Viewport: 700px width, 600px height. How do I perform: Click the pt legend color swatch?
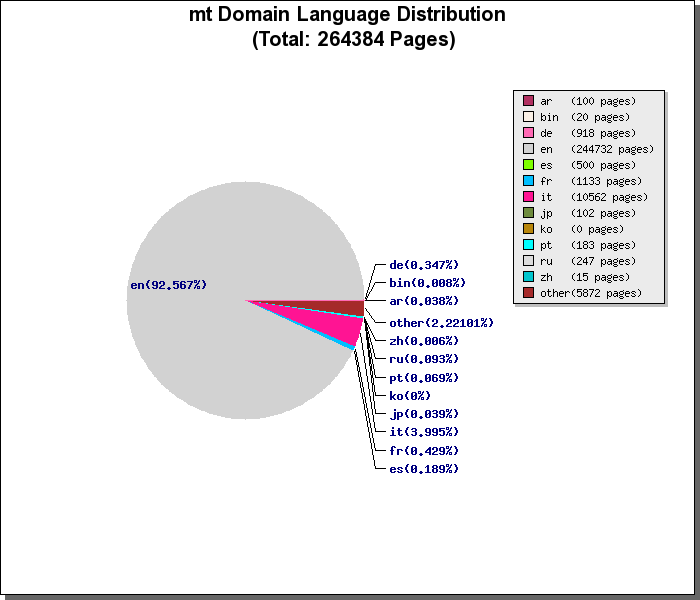(x=528, y=245)
